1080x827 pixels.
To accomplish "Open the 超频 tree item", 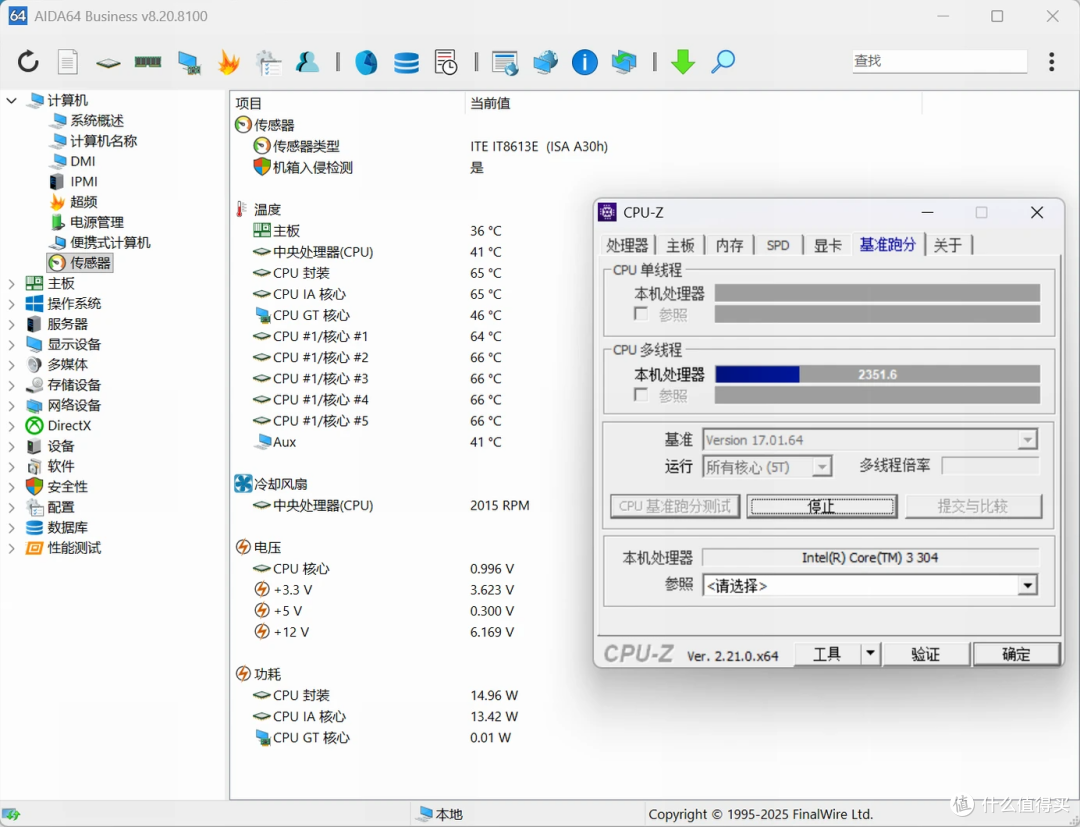I will coord(83,202).
